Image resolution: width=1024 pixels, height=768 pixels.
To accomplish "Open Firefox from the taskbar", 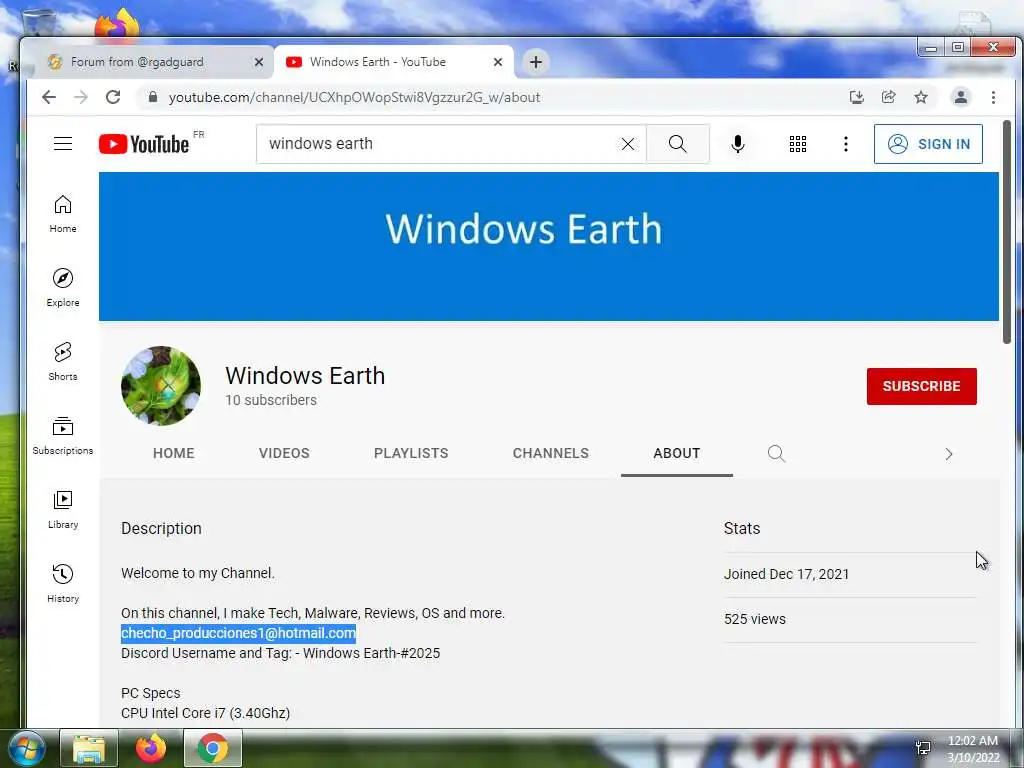I will (150, 748).
